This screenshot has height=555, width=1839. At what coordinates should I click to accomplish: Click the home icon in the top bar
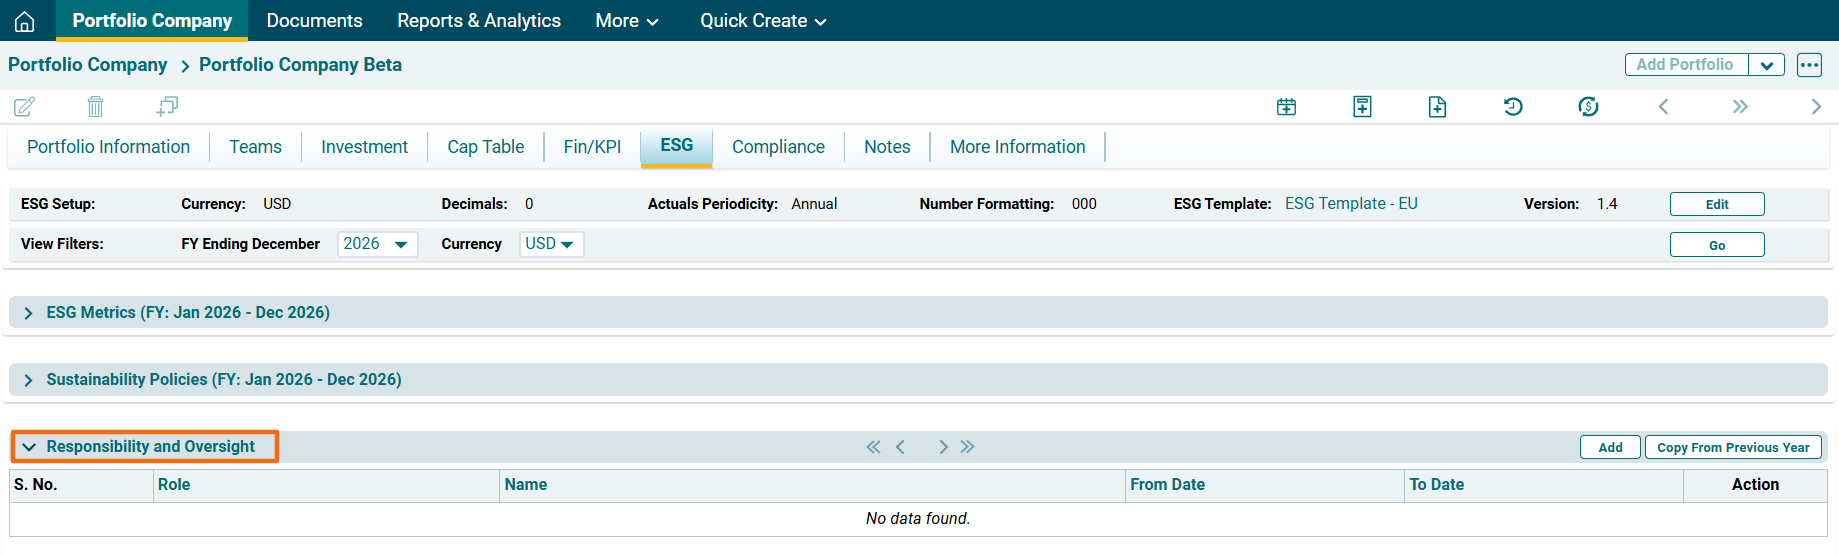(x=25, y=21)
